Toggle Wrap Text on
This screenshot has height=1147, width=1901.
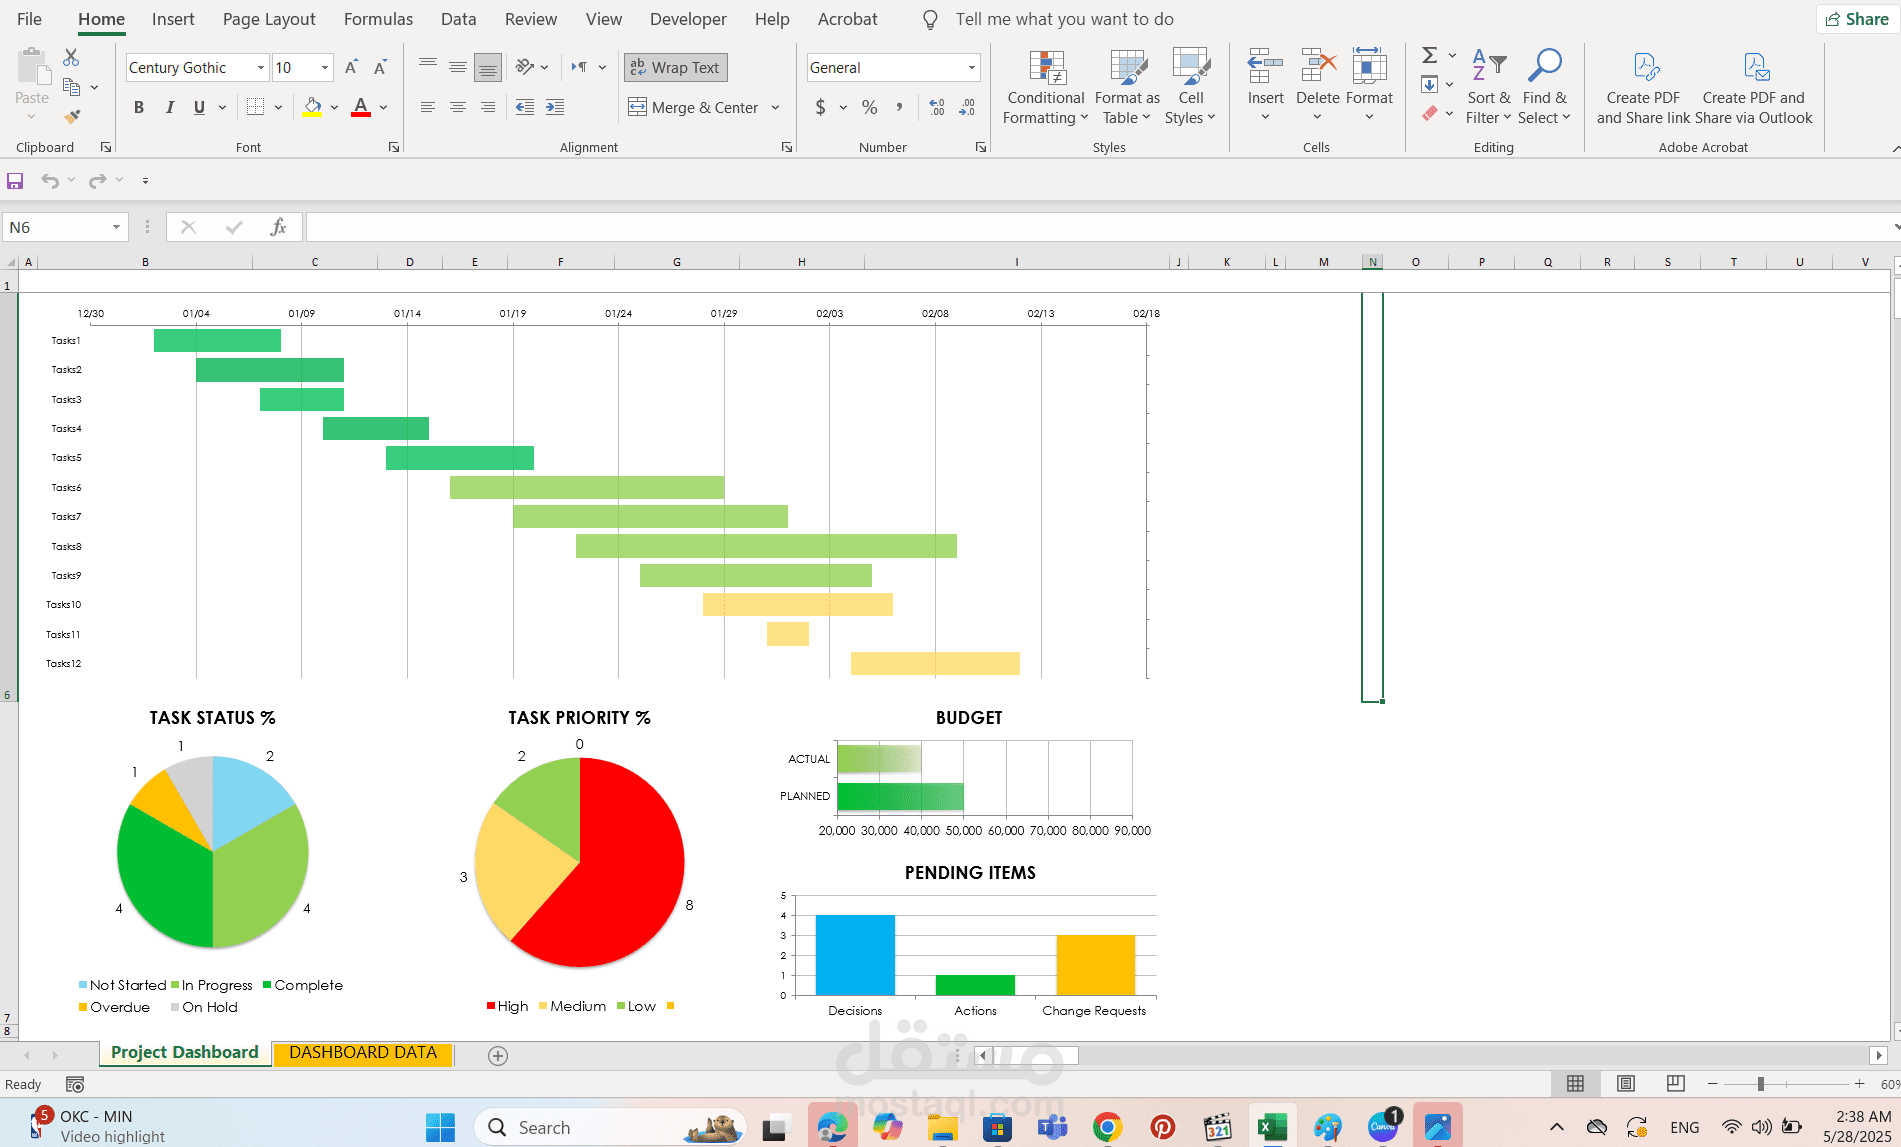[x=676, y=67]
